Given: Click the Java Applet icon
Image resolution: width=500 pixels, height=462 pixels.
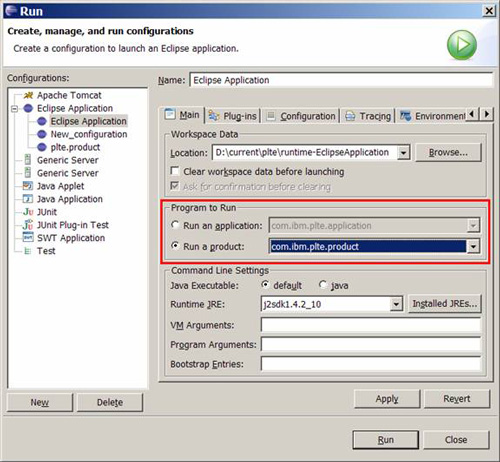Looking at the screenshot, I should point(28,186).
